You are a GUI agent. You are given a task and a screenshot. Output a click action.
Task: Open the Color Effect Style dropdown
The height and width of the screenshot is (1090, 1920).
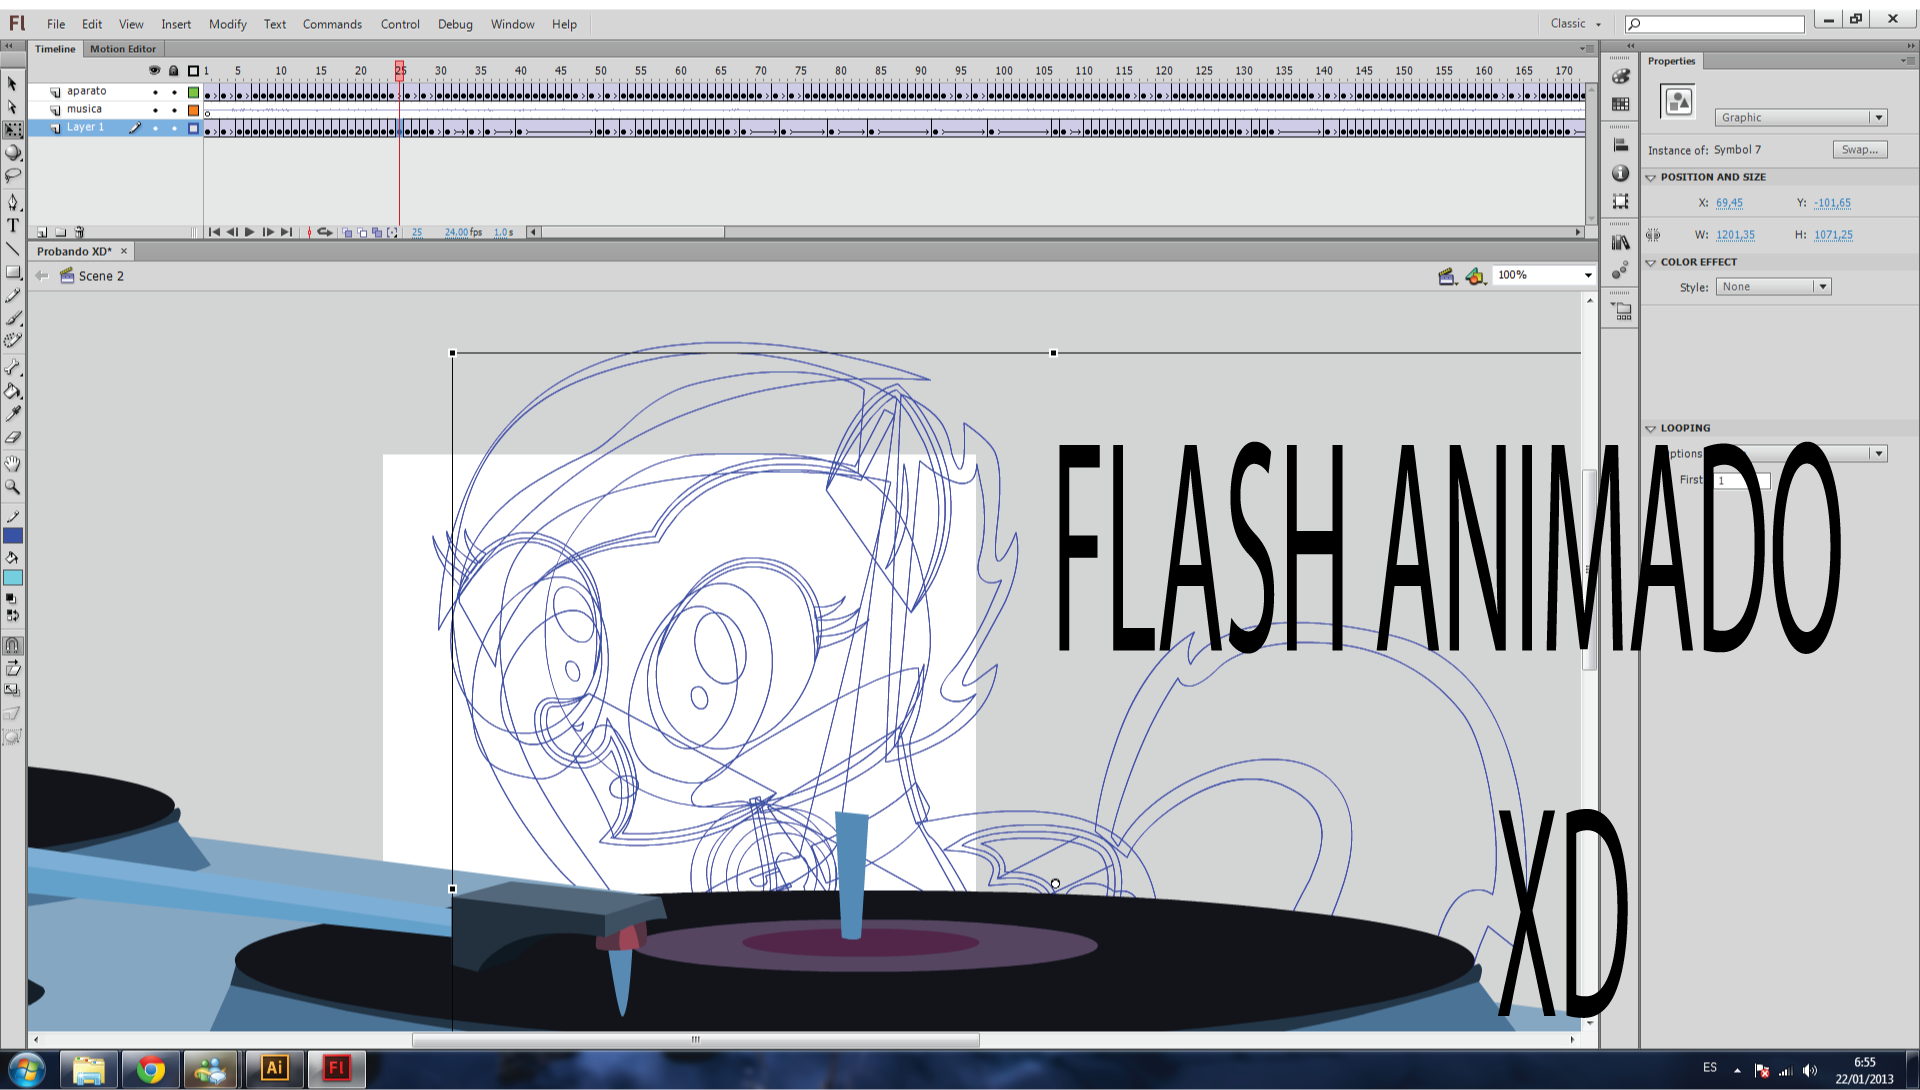[x=1773, y=287]
